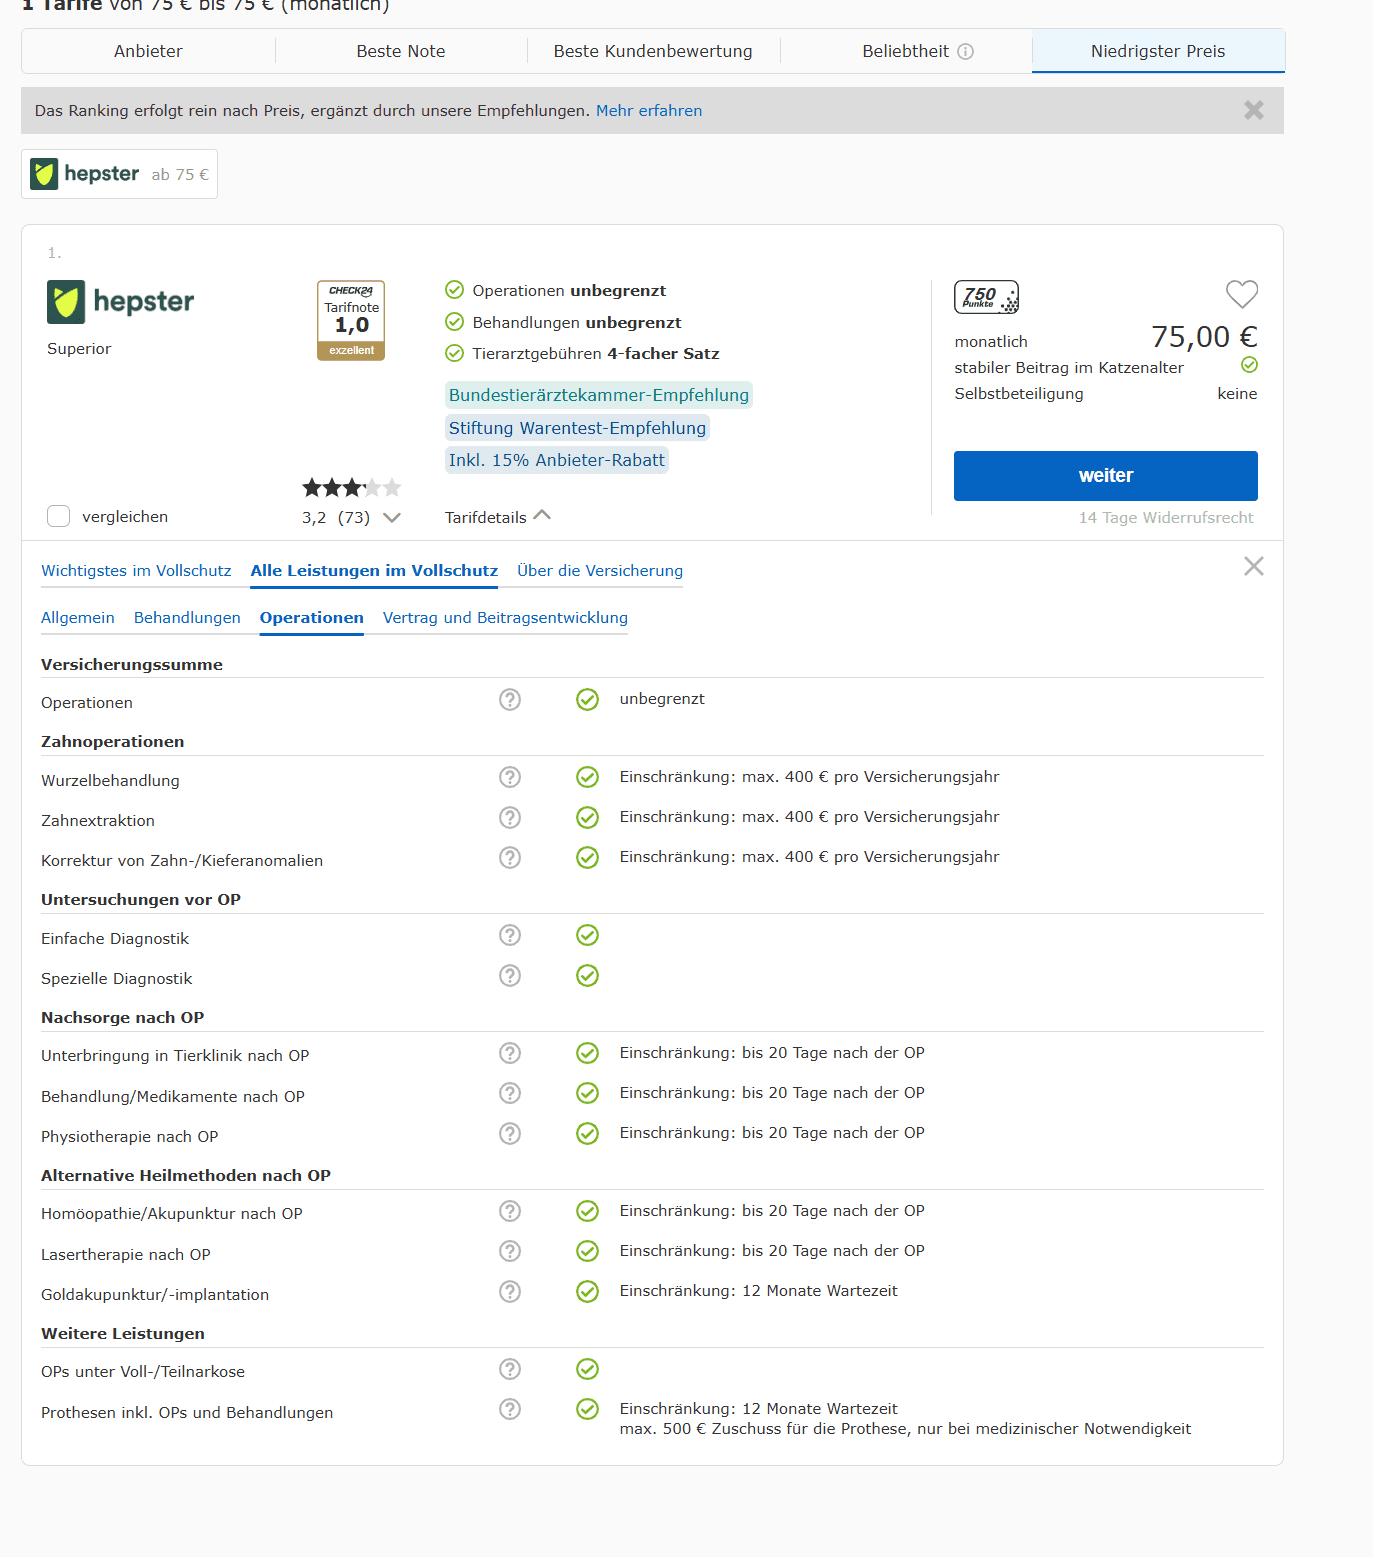
Task: Expand customer ratings 3,2 (73) chevron
Action: coord(392,517)
